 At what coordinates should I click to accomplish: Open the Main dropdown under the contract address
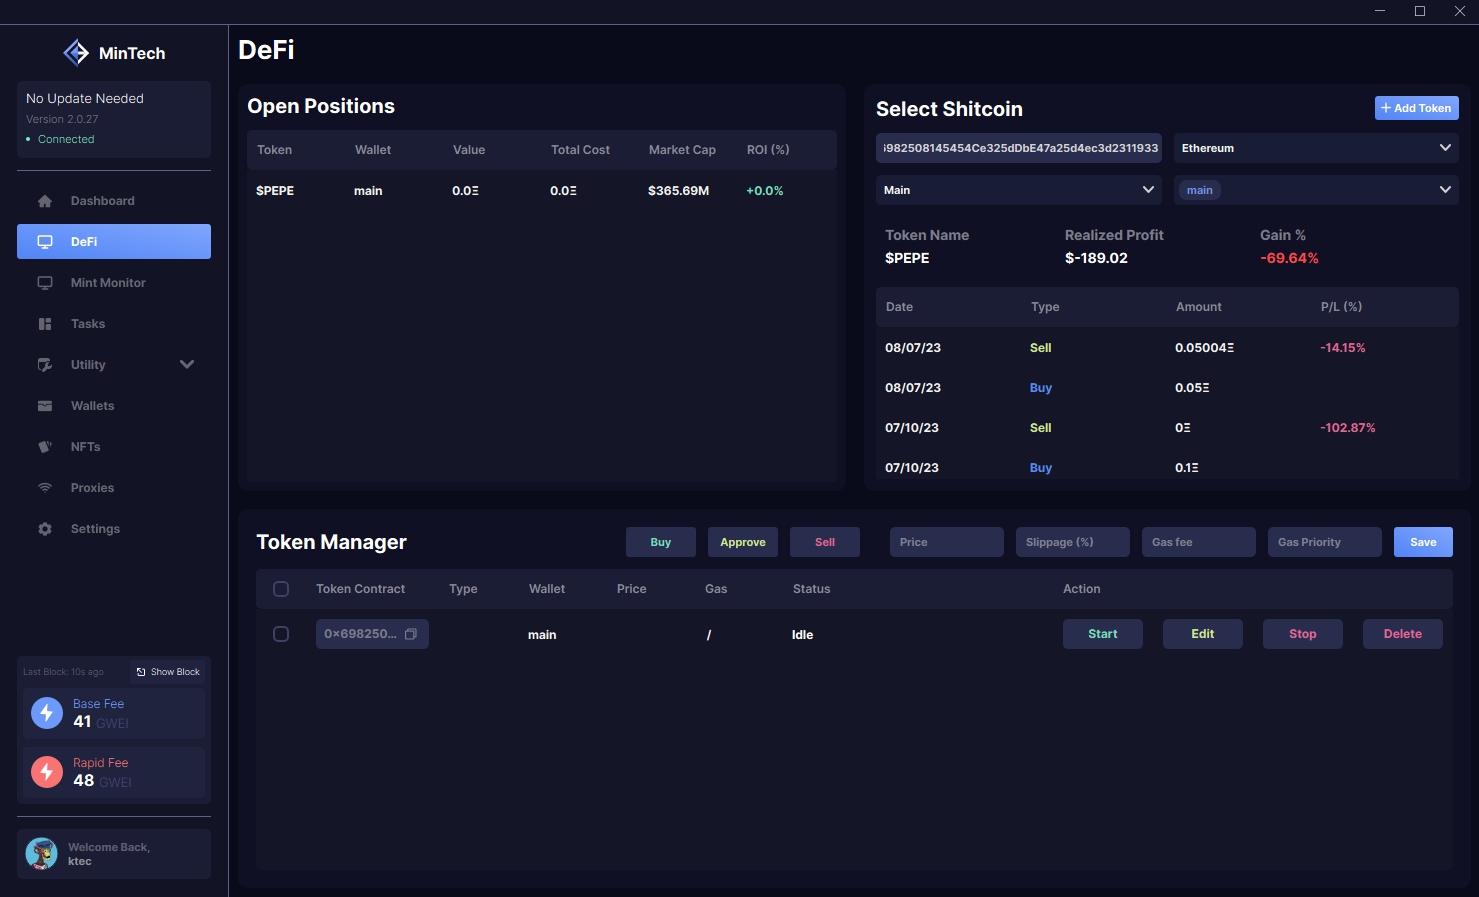click(x=1018, y=190)
